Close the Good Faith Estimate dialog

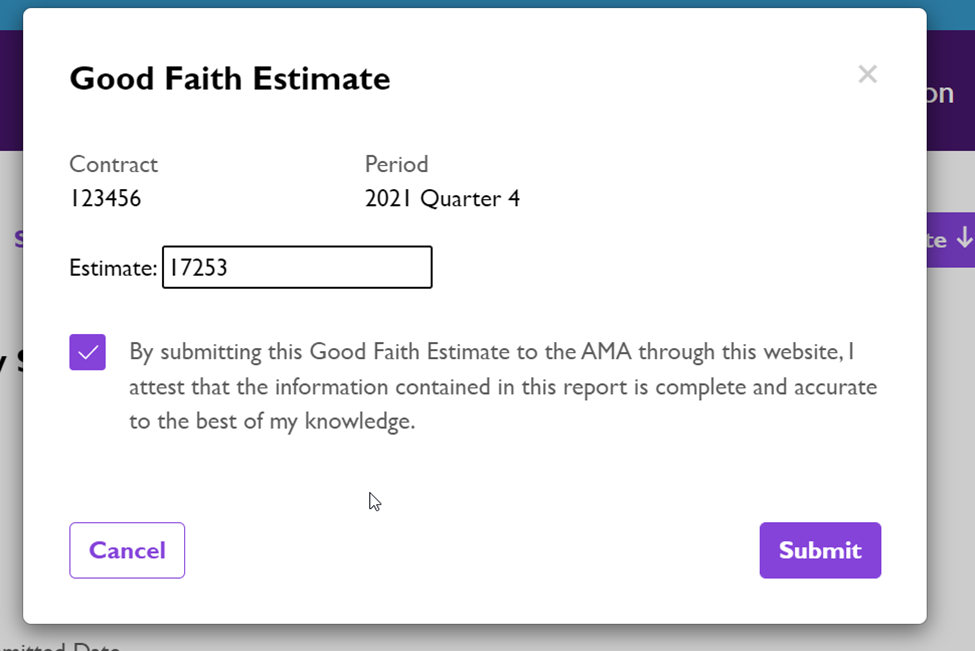point(867,75)
